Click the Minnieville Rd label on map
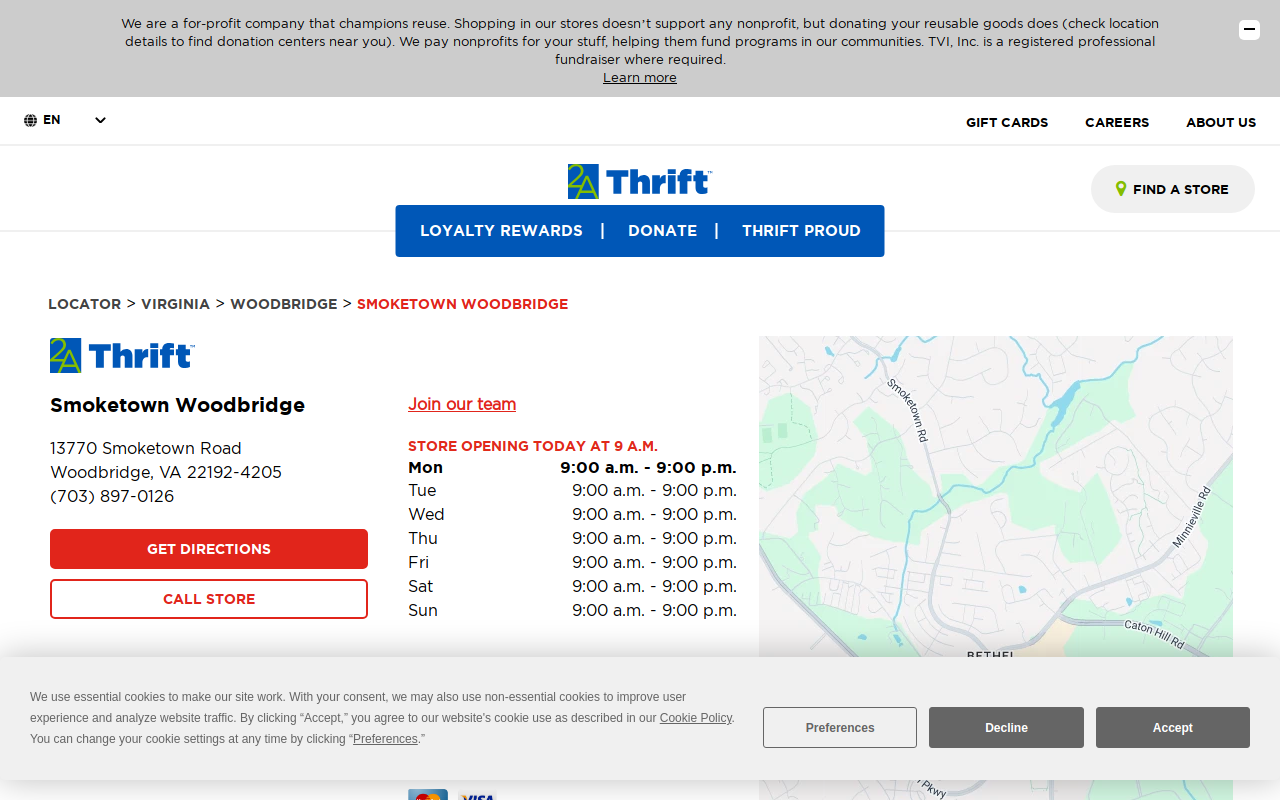 click(x=1191, y=517)
